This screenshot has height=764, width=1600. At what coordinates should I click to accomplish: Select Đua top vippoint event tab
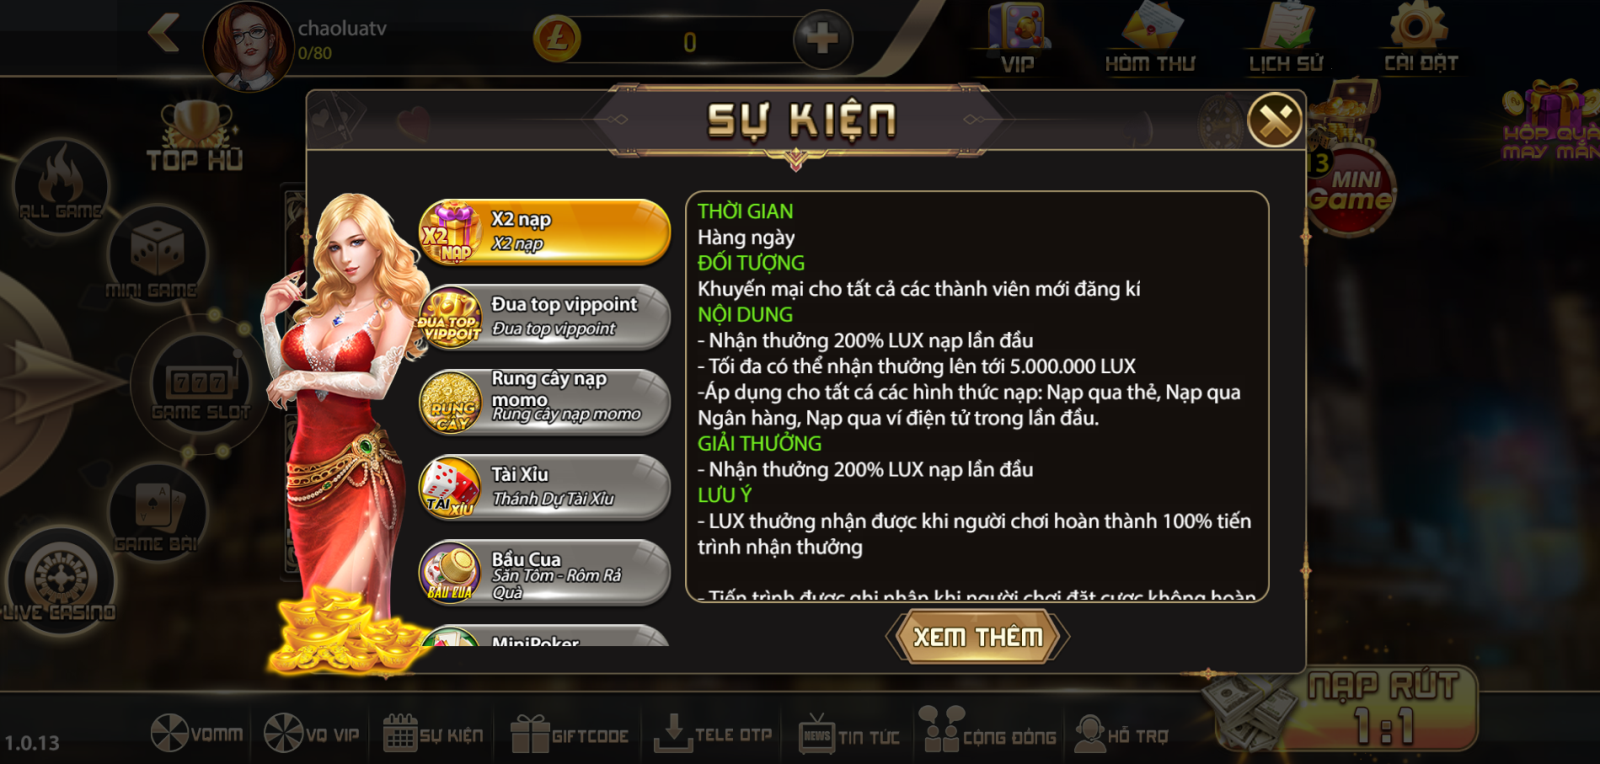pyautogui.click(x=545, y=317)
